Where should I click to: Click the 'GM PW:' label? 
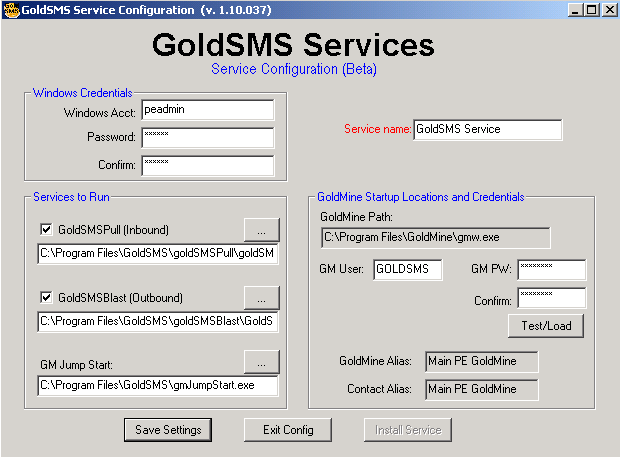491,269
